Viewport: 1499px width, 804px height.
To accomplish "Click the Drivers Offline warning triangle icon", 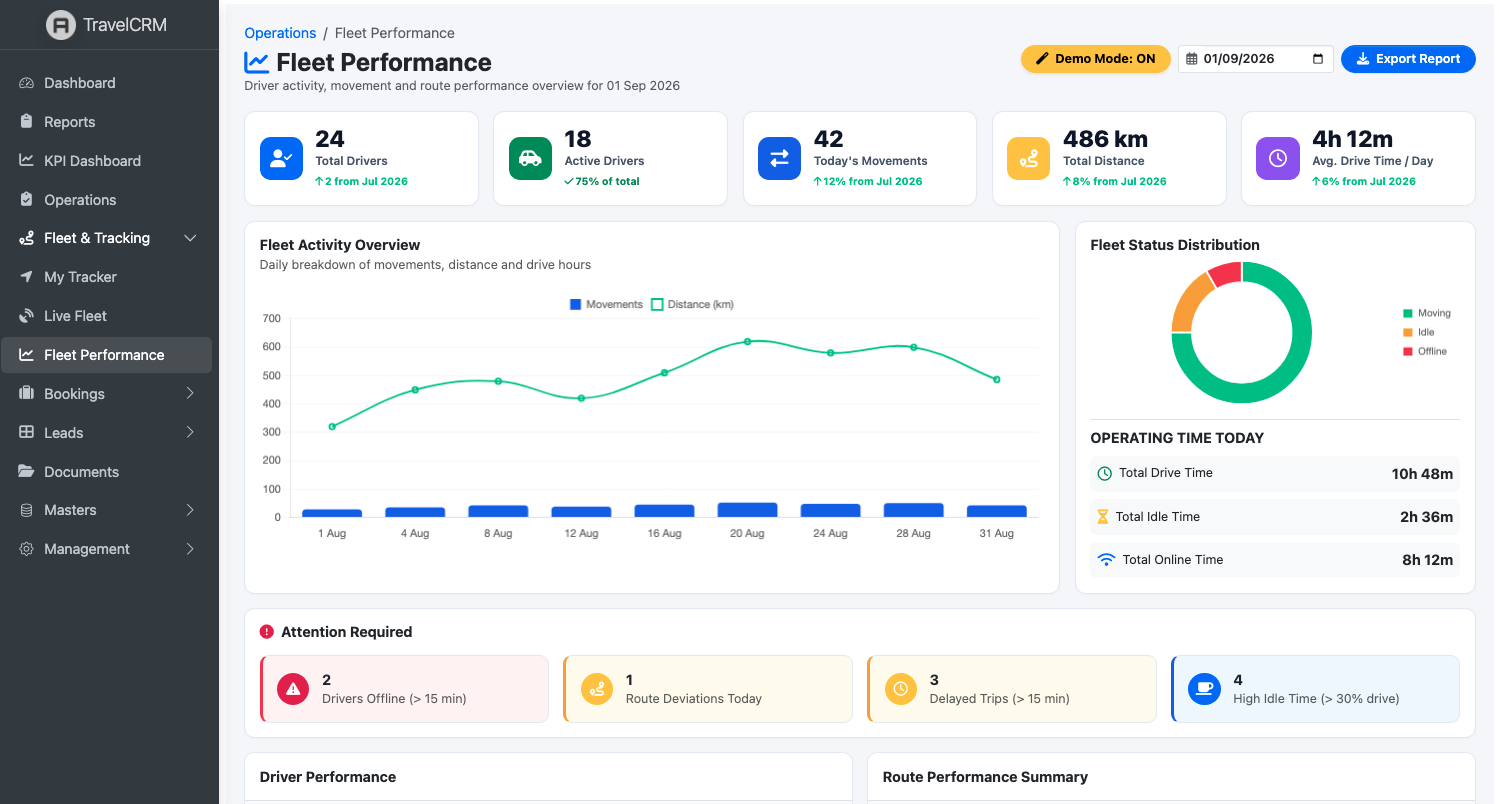I will pos(293,688).
